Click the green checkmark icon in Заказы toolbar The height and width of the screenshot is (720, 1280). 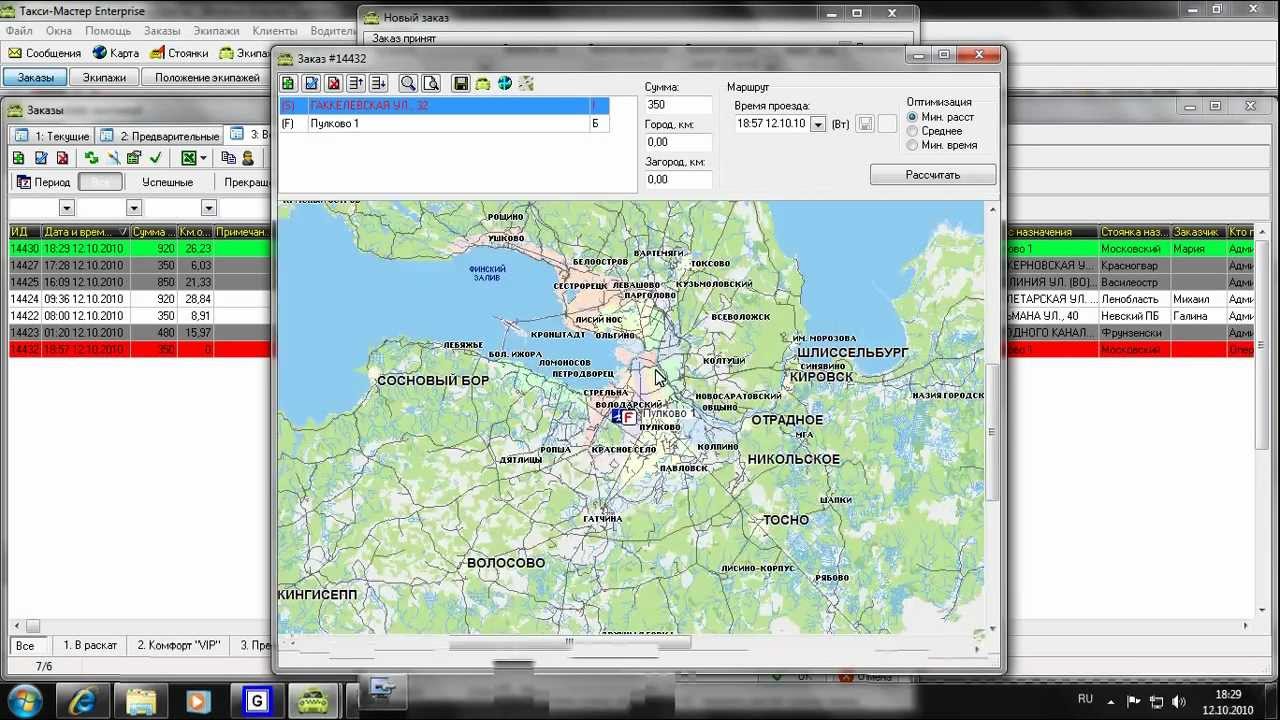[x=156, y=158]
